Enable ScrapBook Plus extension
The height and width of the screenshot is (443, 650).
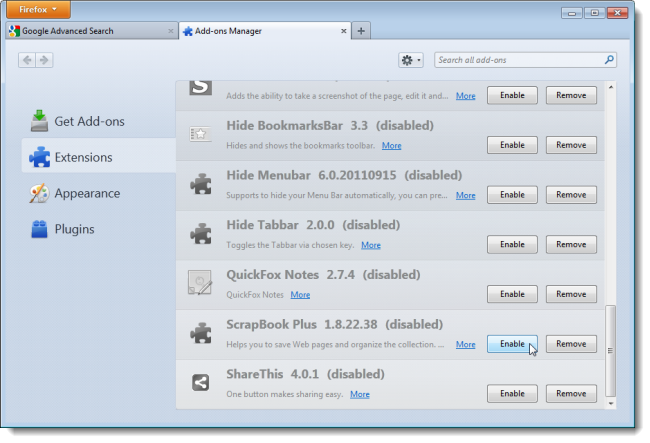[512, 344]
